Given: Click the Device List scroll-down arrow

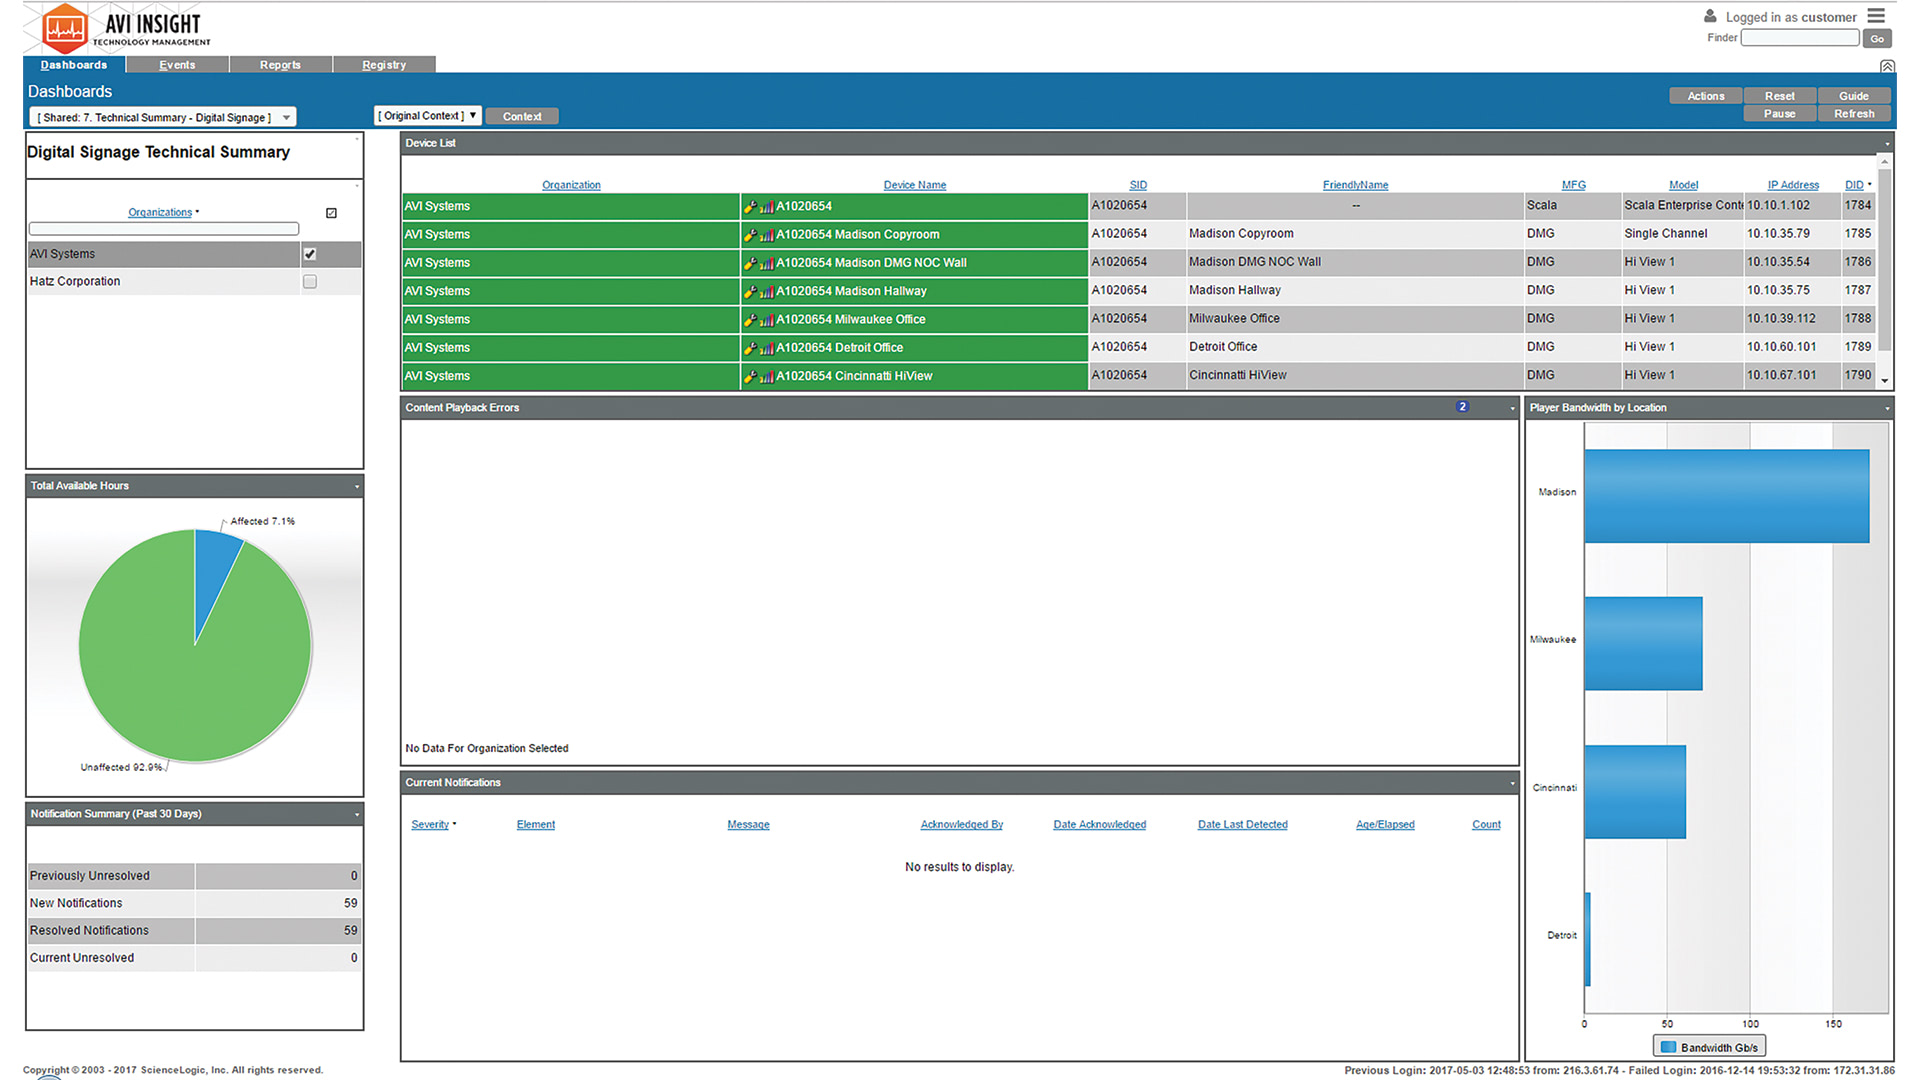Looking at the screenshot, I should (x=1885, y=381).
